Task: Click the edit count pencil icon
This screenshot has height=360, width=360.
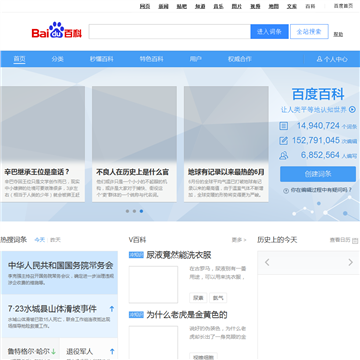Action: [x=284, y=141]
